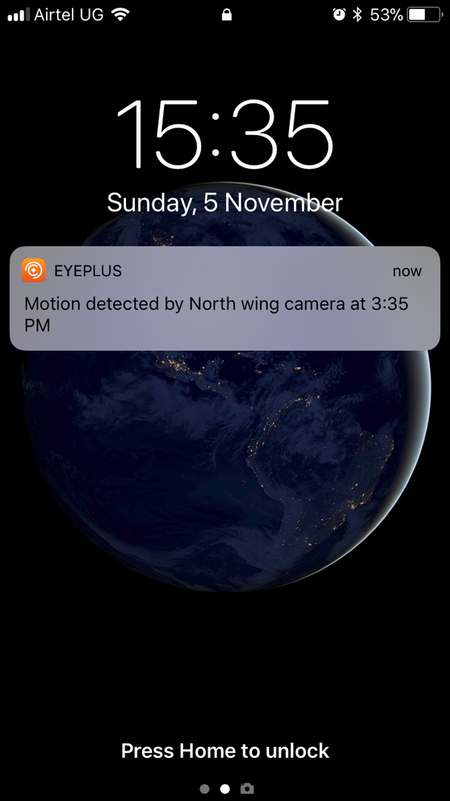This screenshot has width=450, height=801.
Task: Tap the Wi-Fi signal icon
Action: 120,15
